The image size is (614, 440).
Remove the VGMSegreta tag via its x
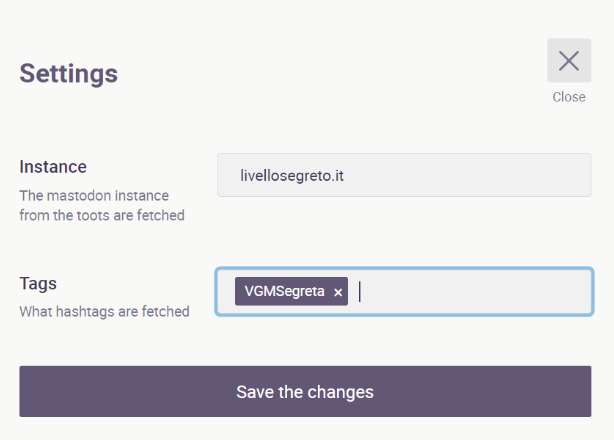338,292
